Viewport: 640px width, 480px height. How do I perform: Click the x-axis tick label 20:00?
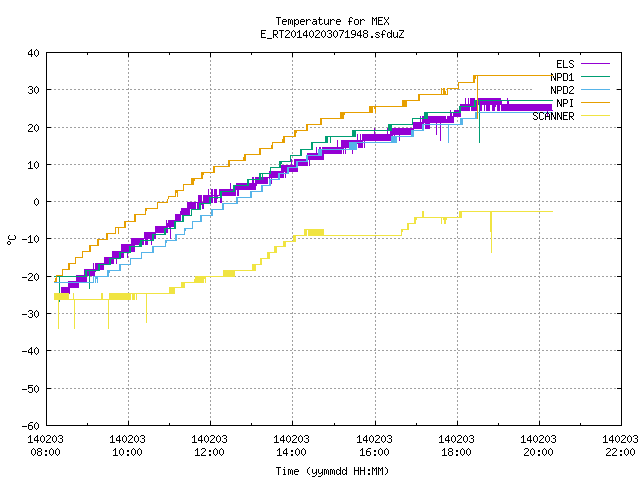coord(538,452)
